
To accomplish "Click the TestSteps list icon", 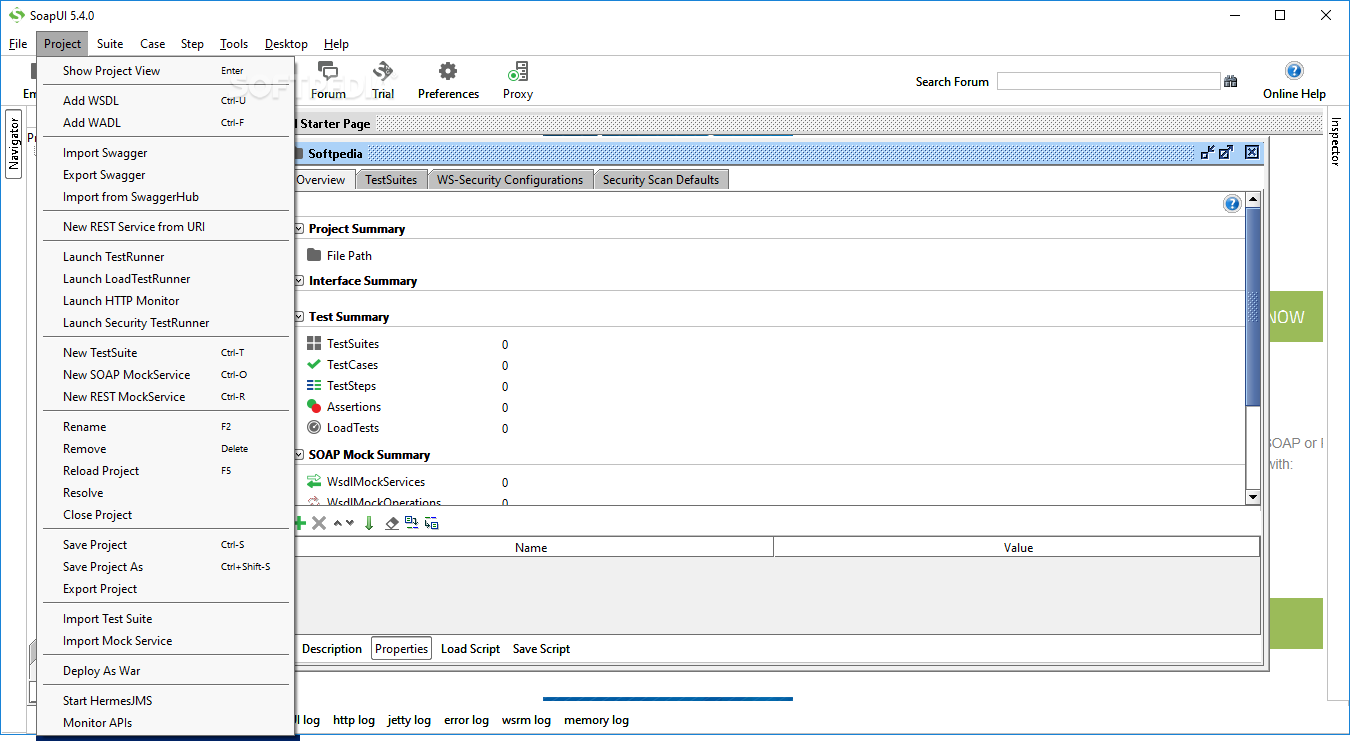I will tap(314, 385).
